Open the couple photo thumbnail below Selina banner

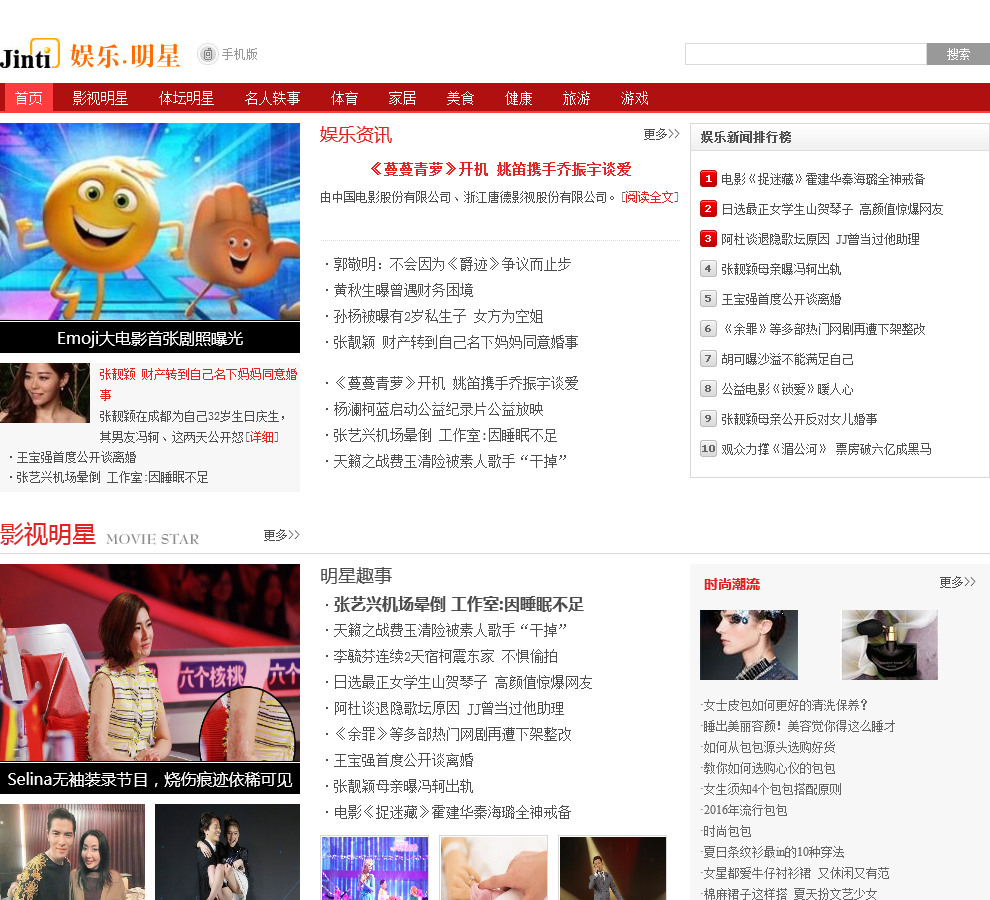pos(73,852)
